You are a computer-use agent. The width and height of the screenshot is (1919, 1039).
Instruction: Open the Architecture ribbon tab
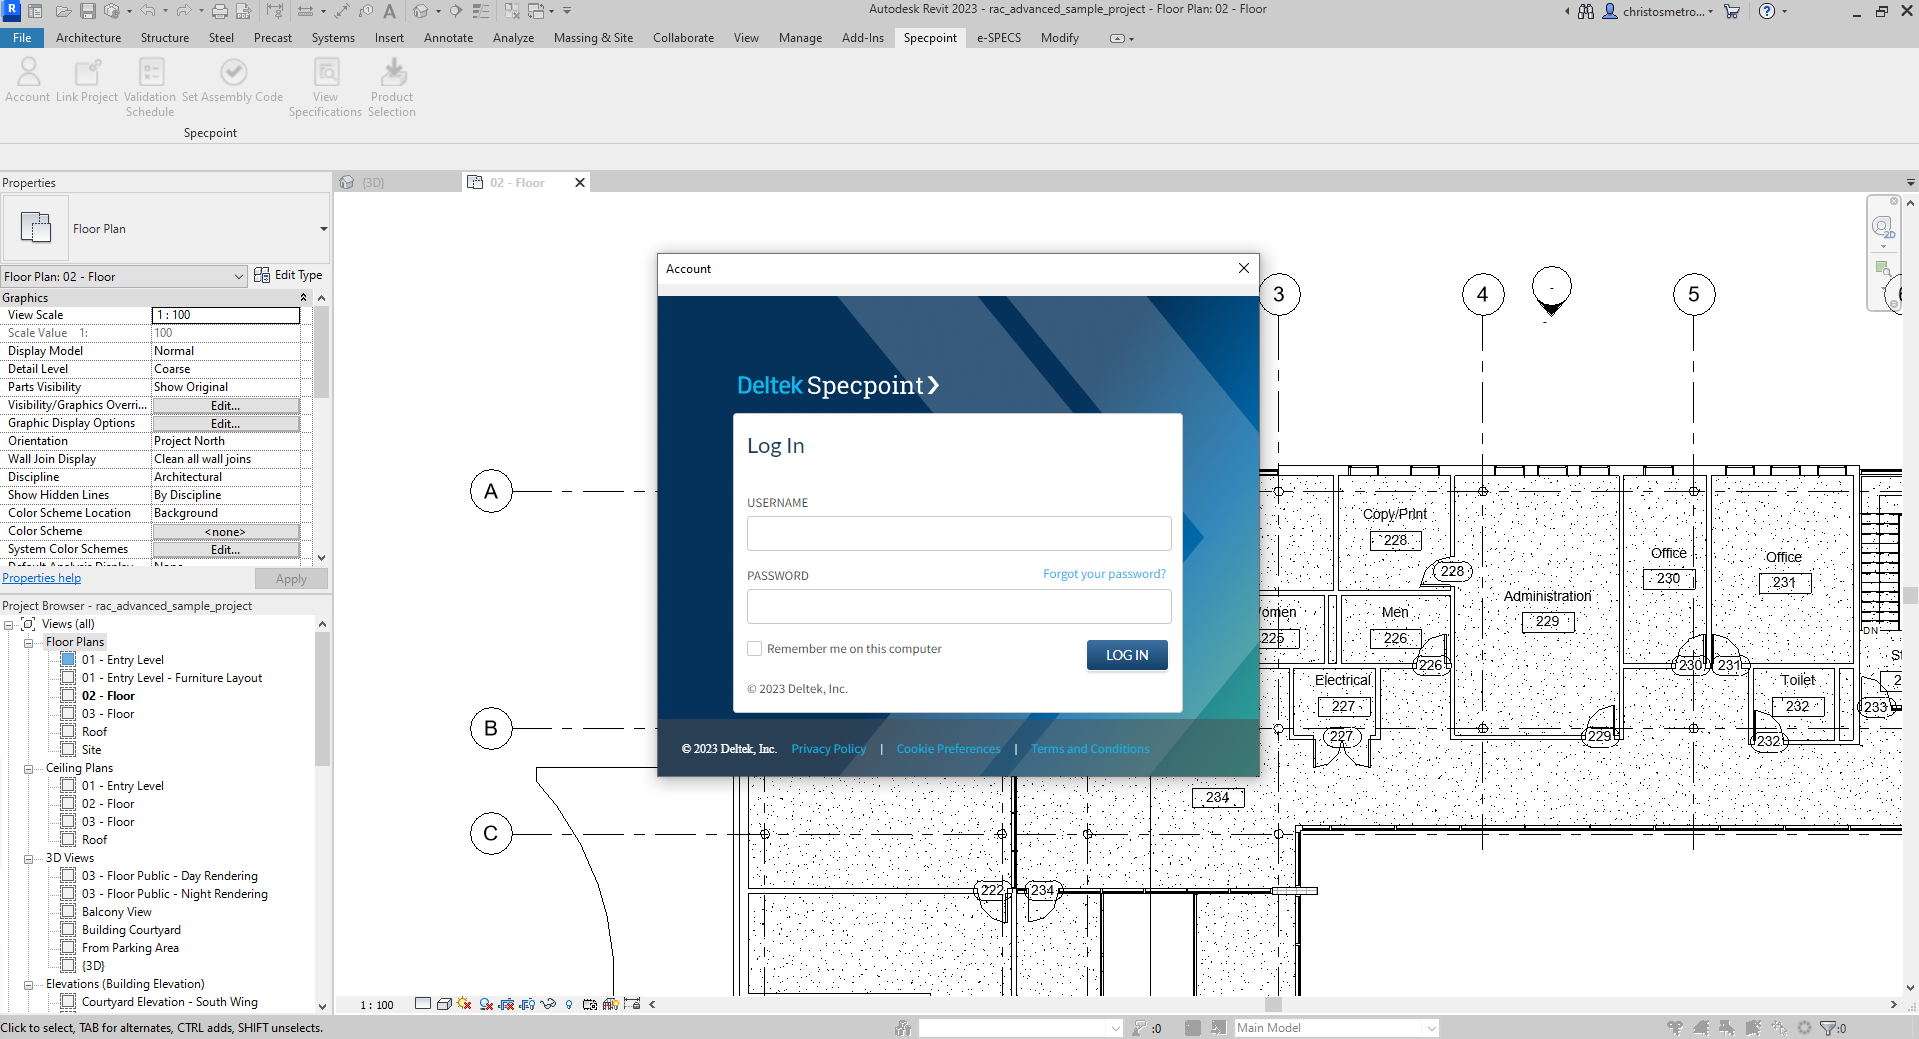88,38
